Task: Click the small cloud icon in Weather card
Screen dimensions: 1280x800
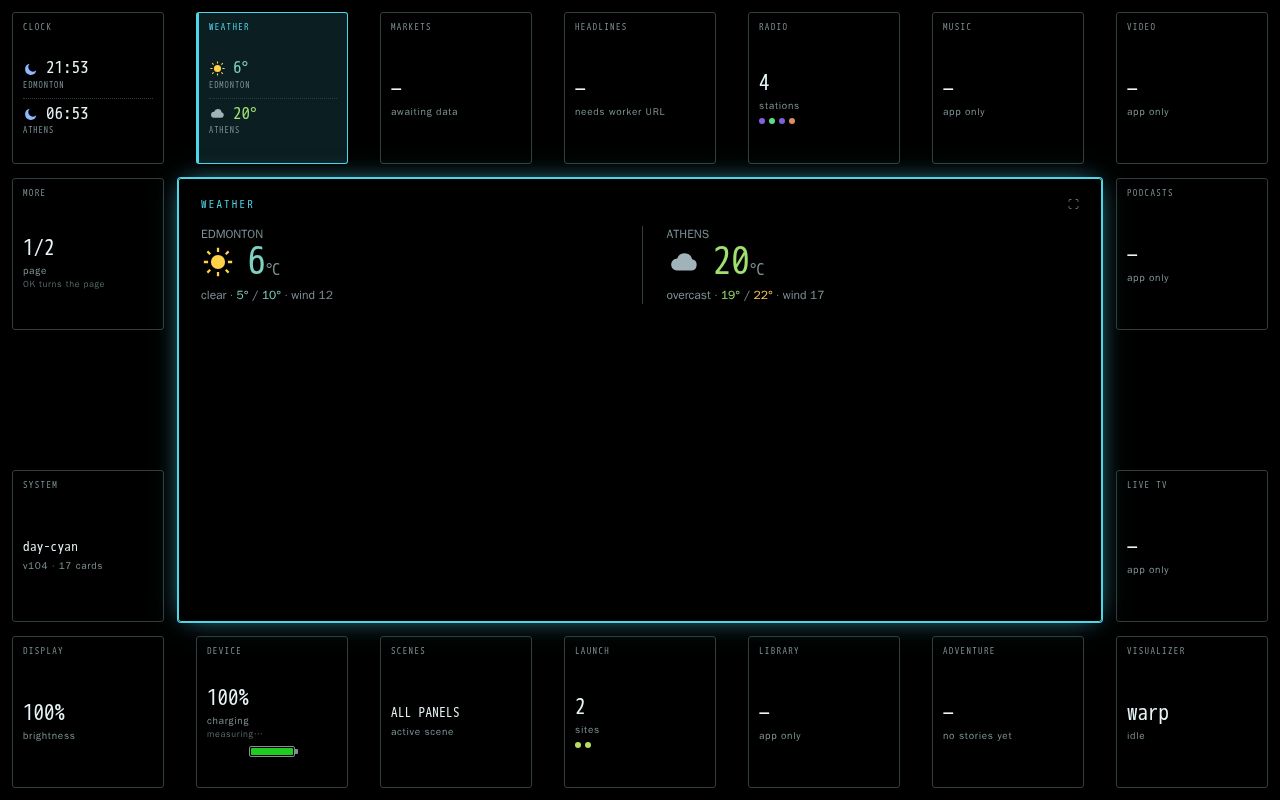Action: pyautogui.click(x=217, y=114)
